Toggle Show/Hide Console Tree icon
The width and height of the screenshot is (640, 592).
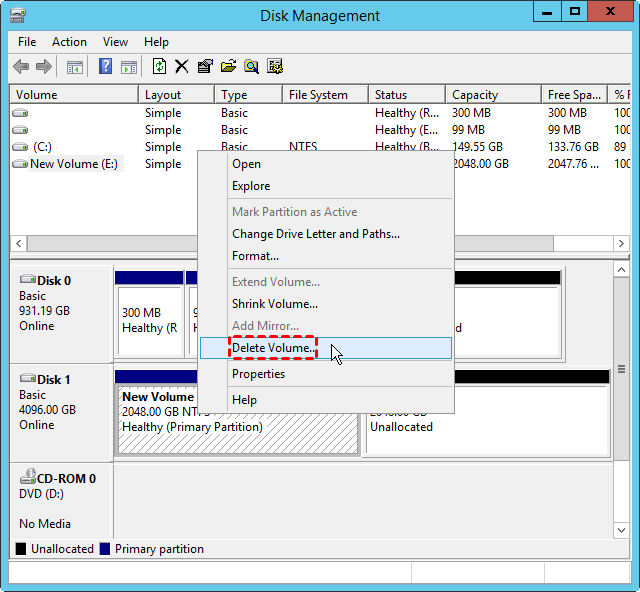tap(75, 67)
